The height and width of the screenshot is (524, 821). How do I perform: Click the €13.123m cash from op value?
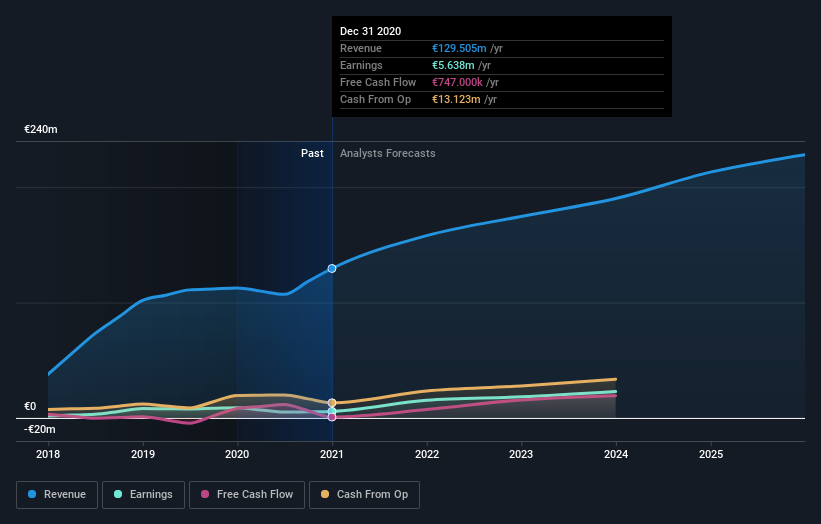pos(456,99)
